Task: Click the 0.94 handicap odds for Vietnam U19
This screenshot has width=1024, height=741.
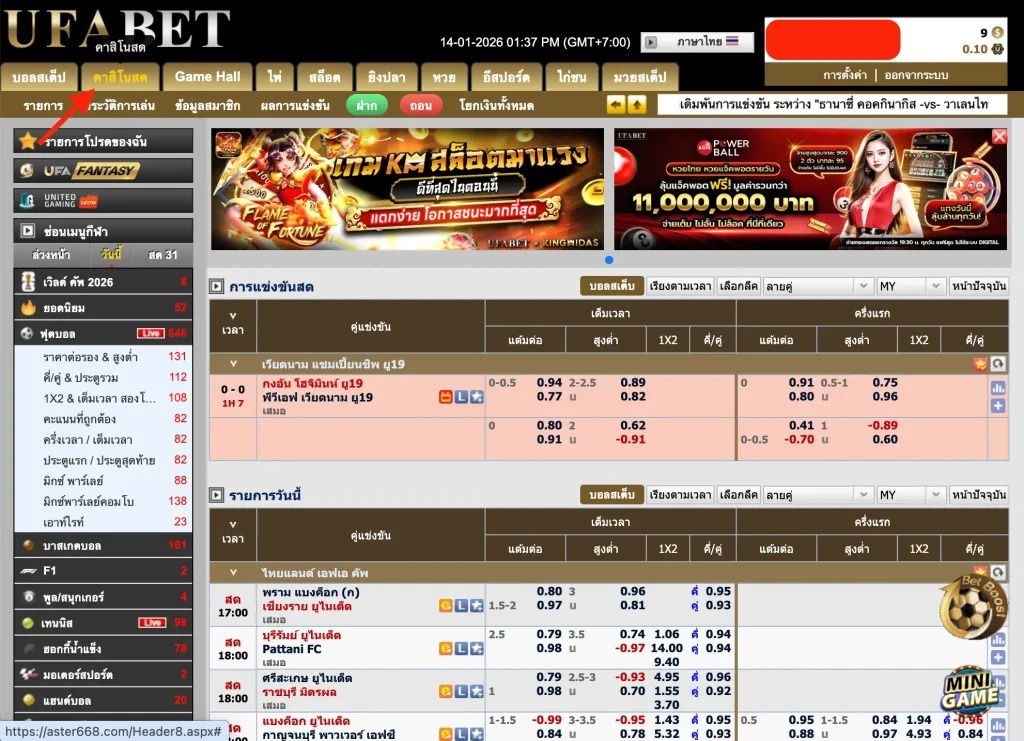Action: click(x=549, y=382)
